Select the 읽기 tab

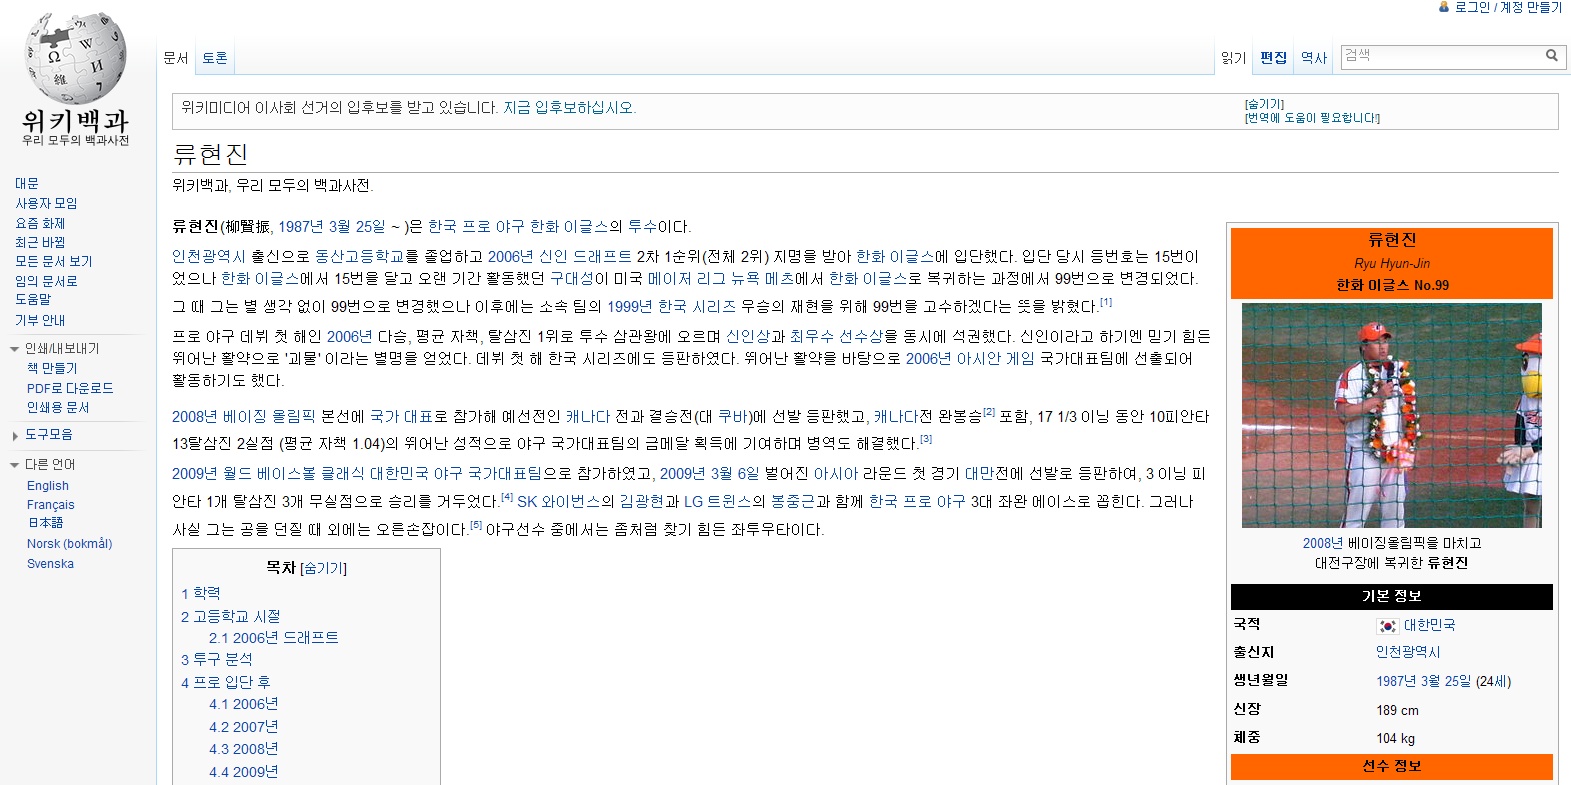(1234, 58)
